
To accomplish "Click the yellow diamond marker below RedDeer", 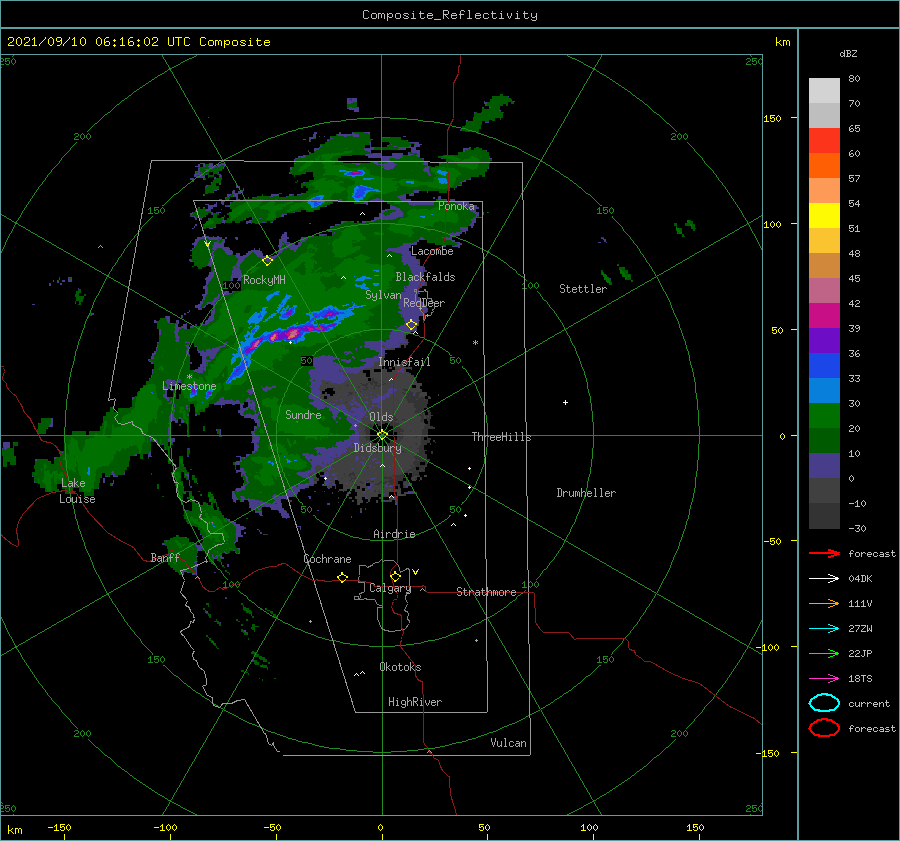I will pyautogui.click(x=412, y=325).
